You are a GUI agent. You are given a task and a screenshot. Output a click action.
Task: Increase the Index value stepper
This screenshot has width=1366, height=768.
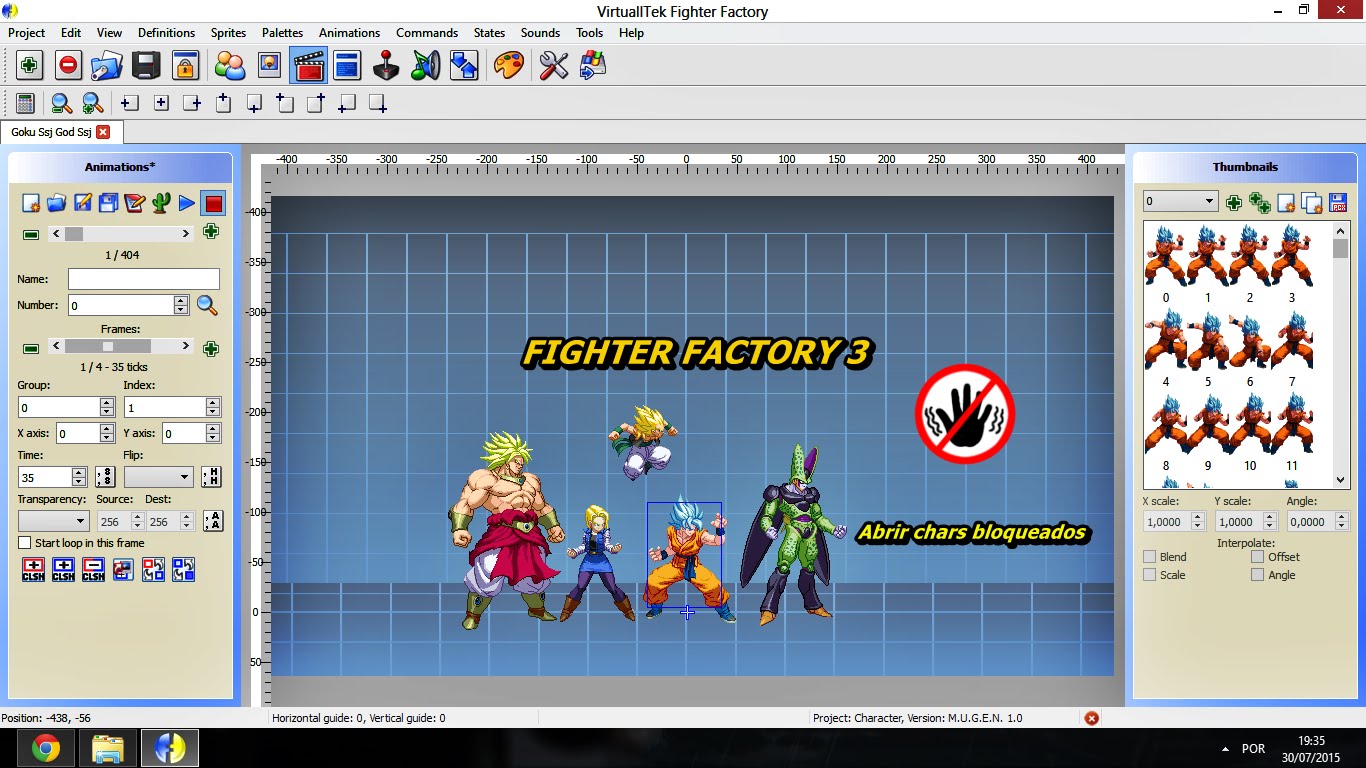[213, 403]
